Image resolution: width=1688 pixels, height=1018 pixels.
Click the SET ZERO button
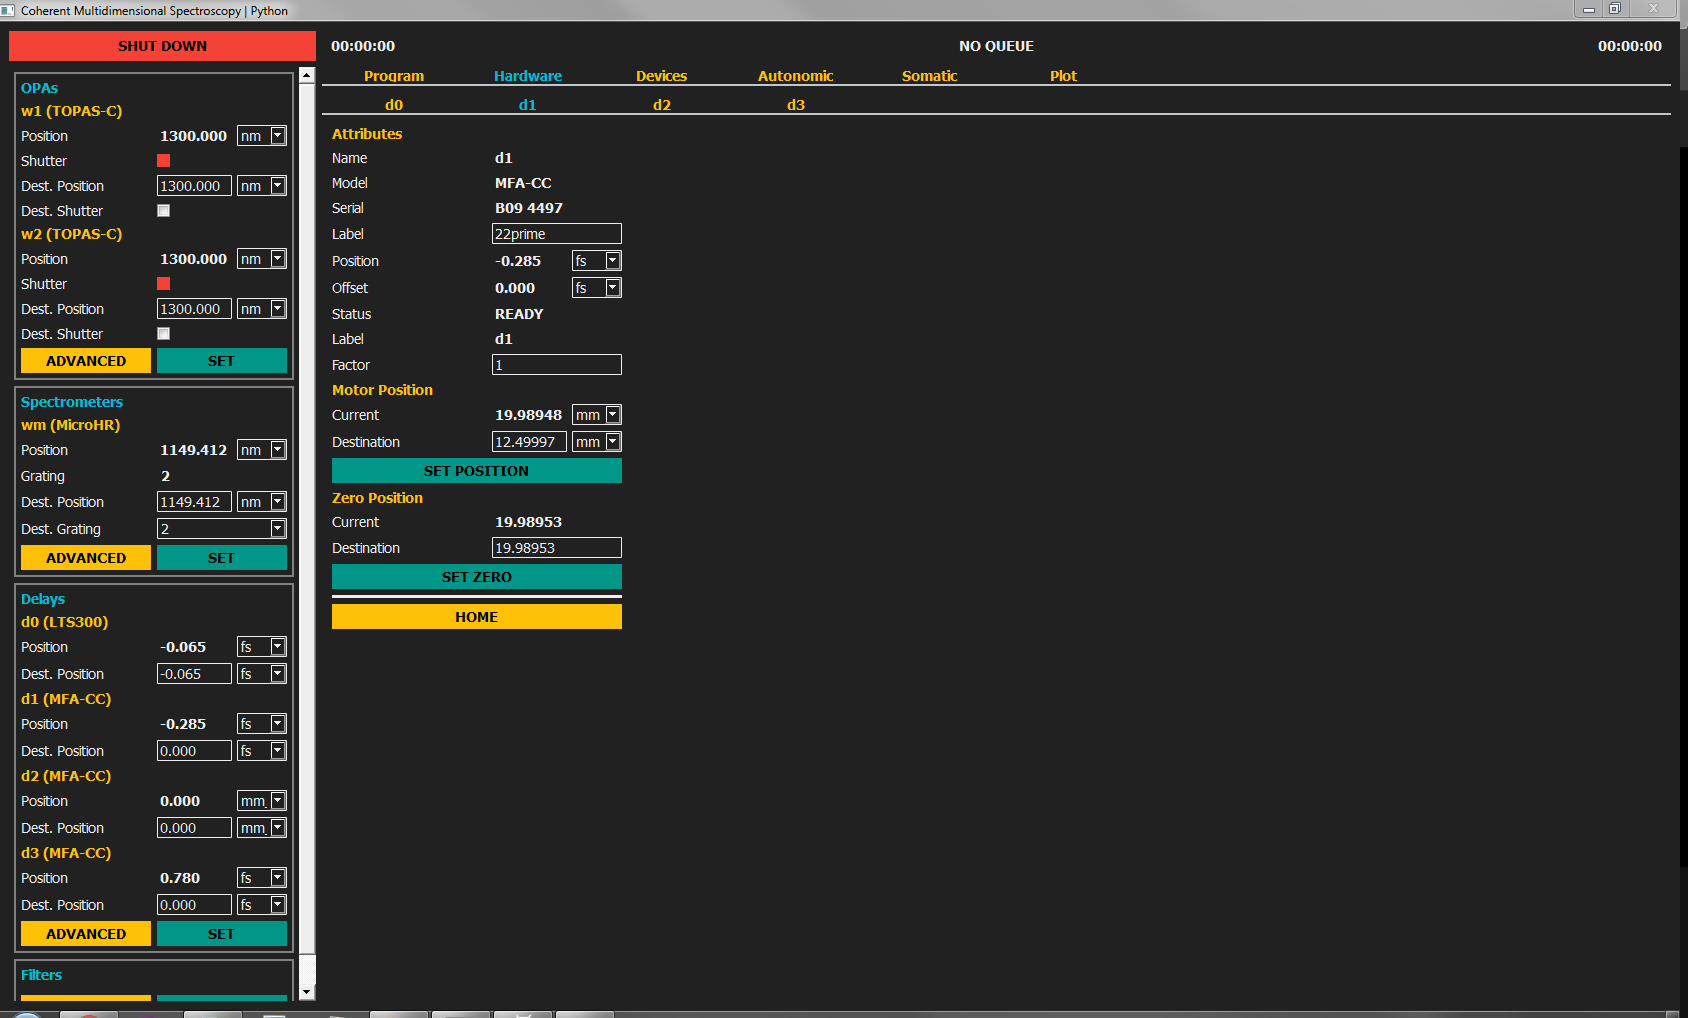point(476,577)
